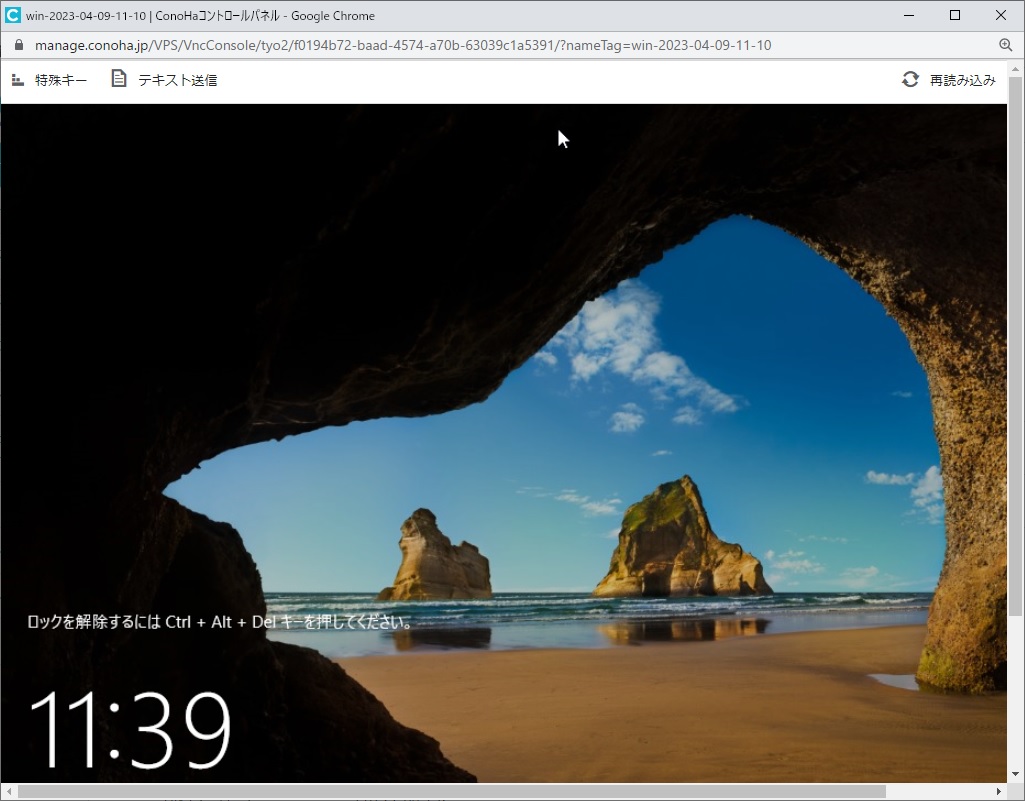Click the horizontal scrollbar thumb
This screenshot has width=1025, height=801.
(x=451, y=792)
